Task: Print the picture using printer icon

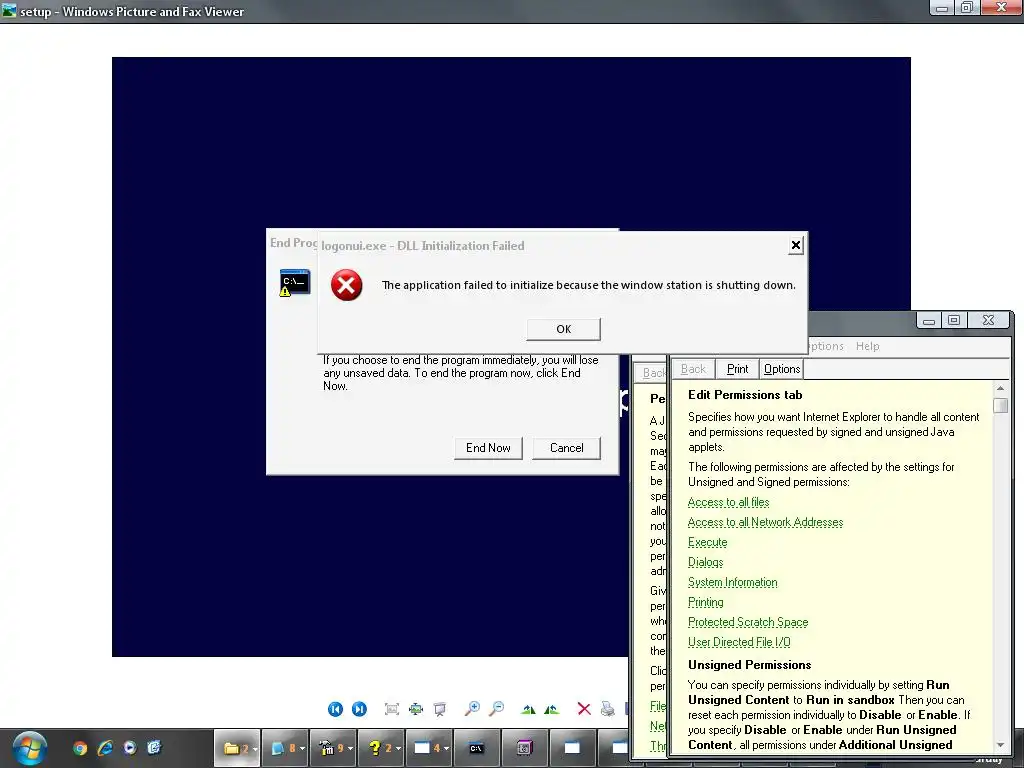Action: tap(607, 709)
